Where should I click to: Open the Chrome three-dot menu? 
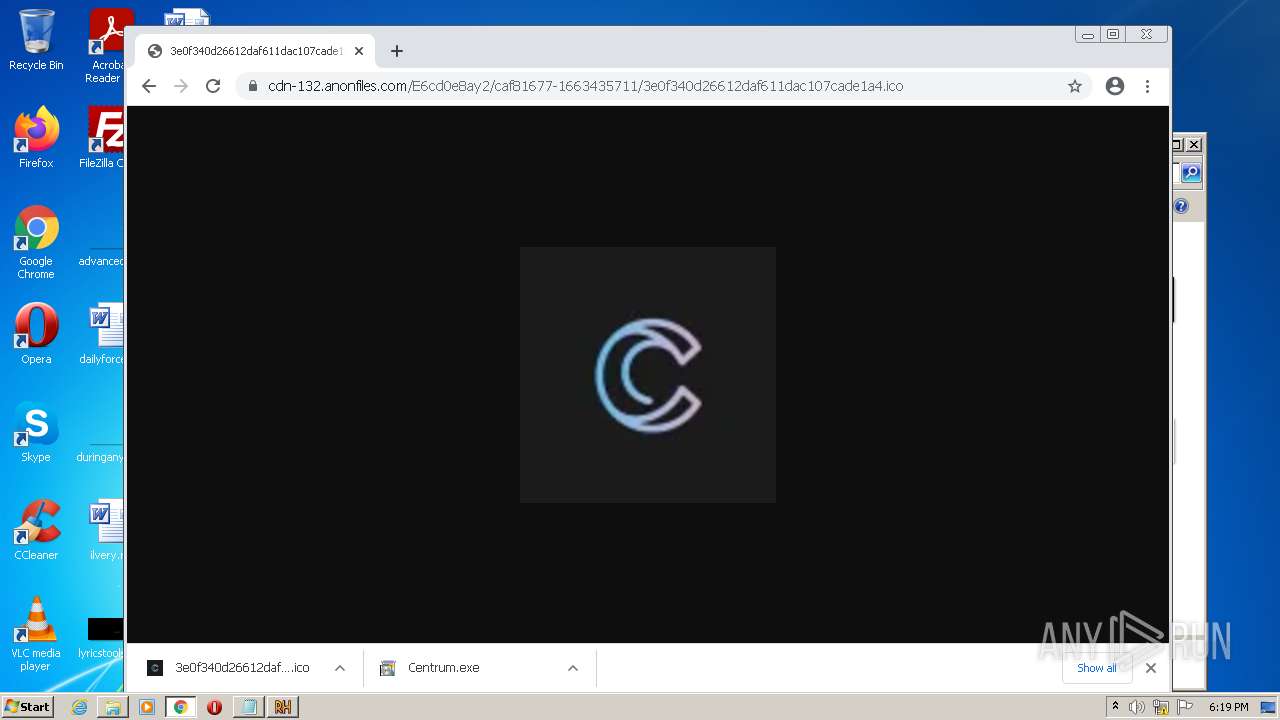1147,86
